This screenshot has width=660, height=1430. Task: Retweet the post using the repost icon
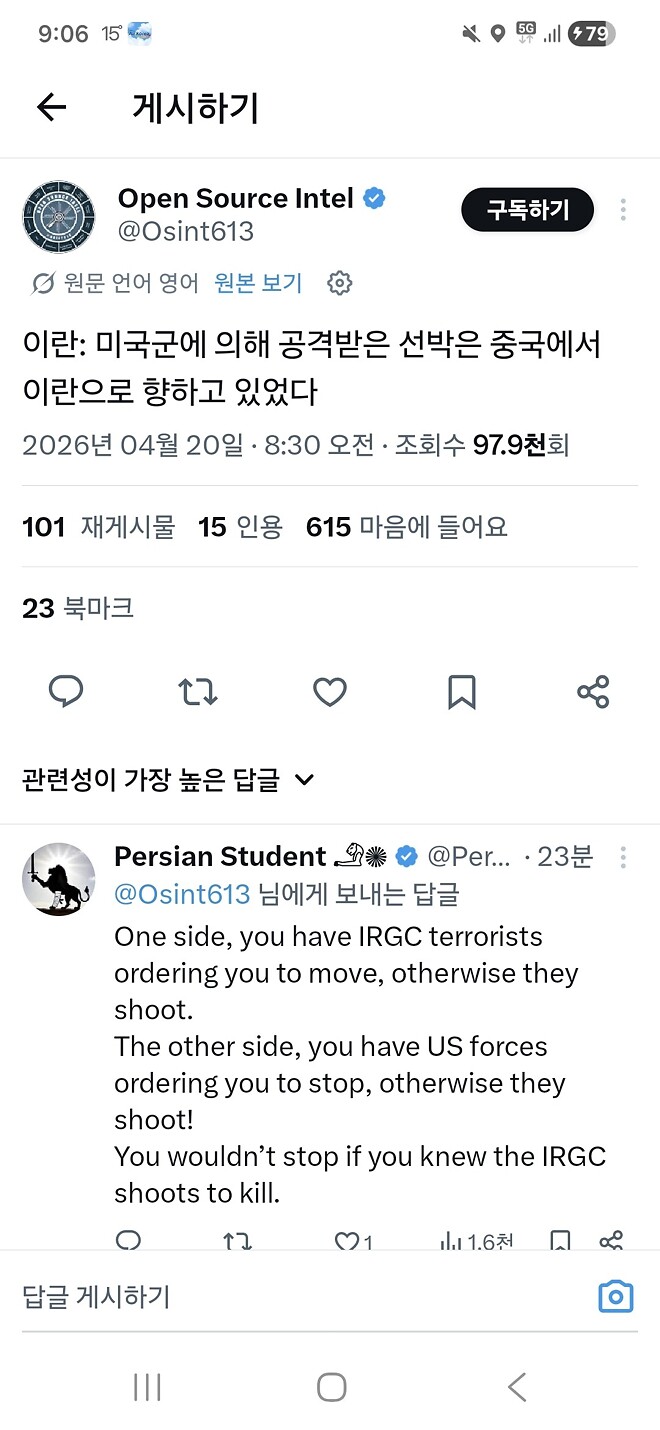click(x=197, y=691)
